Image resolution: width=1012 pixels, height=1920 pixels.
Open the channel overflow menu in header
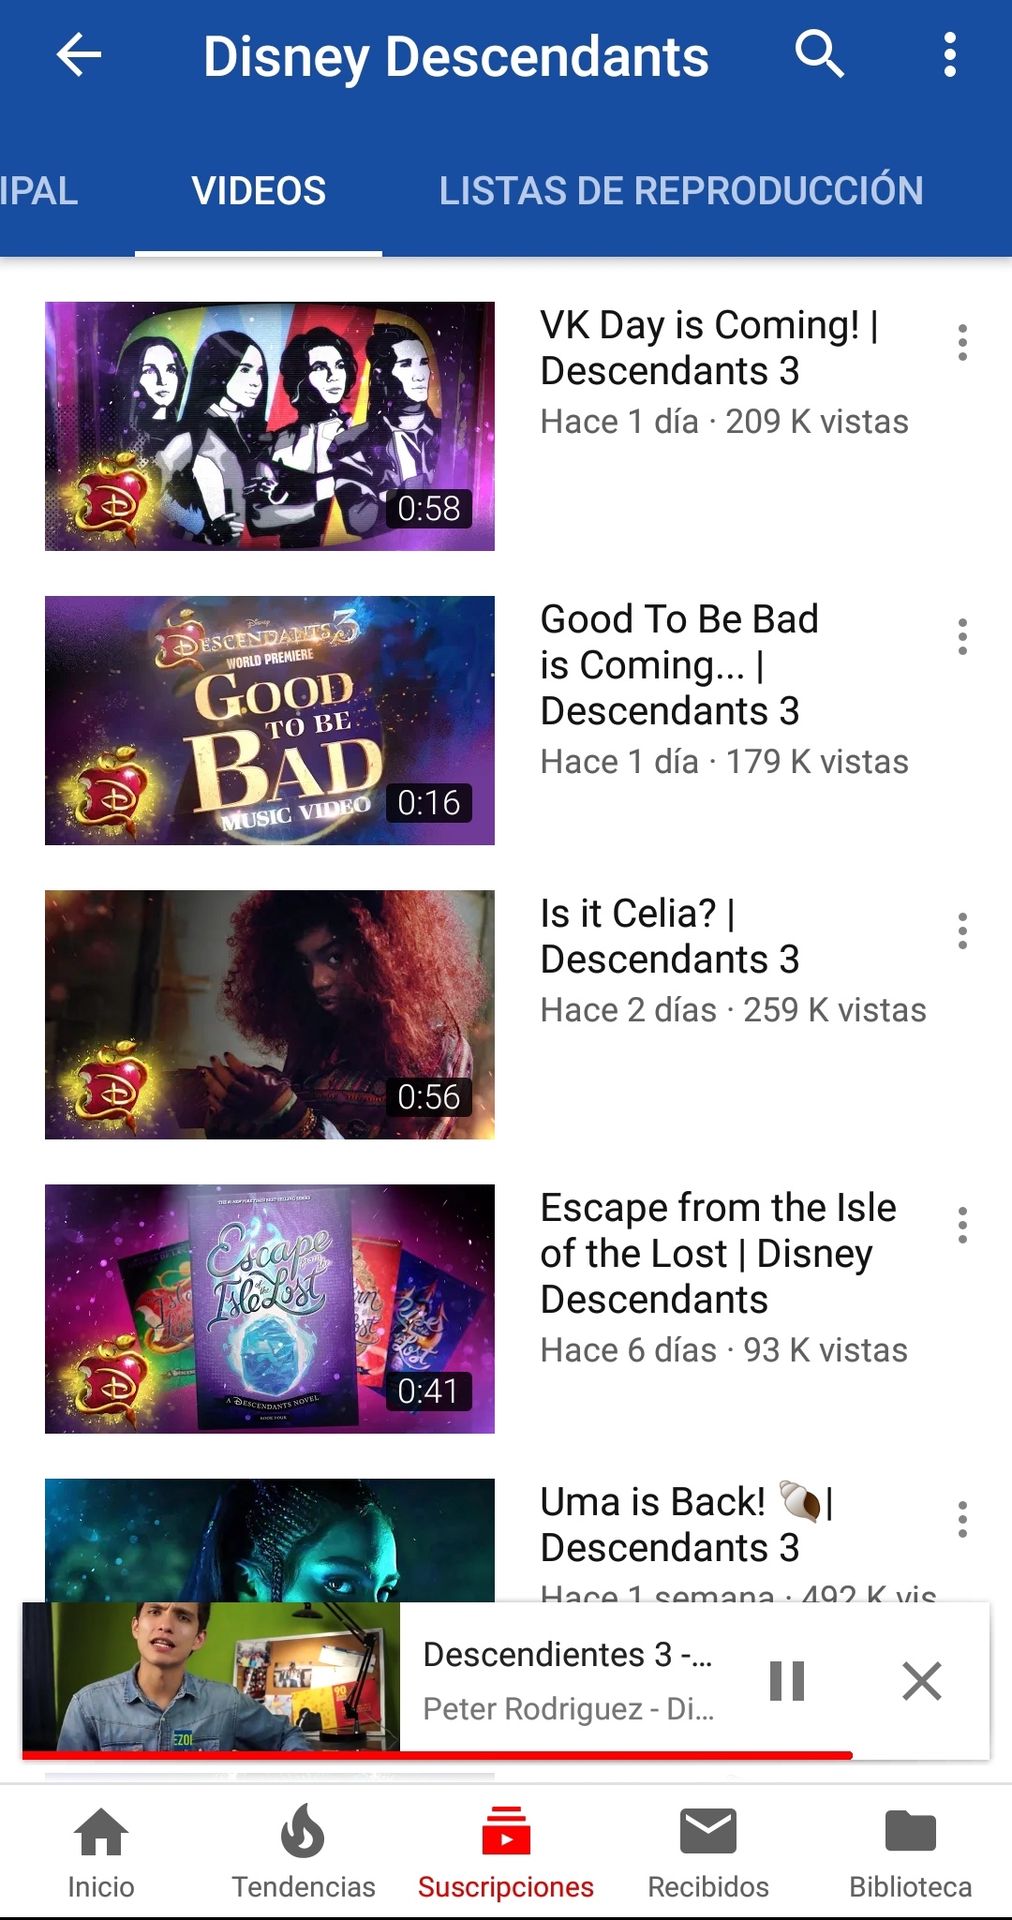pyautogui.click(x=950, y=55)
